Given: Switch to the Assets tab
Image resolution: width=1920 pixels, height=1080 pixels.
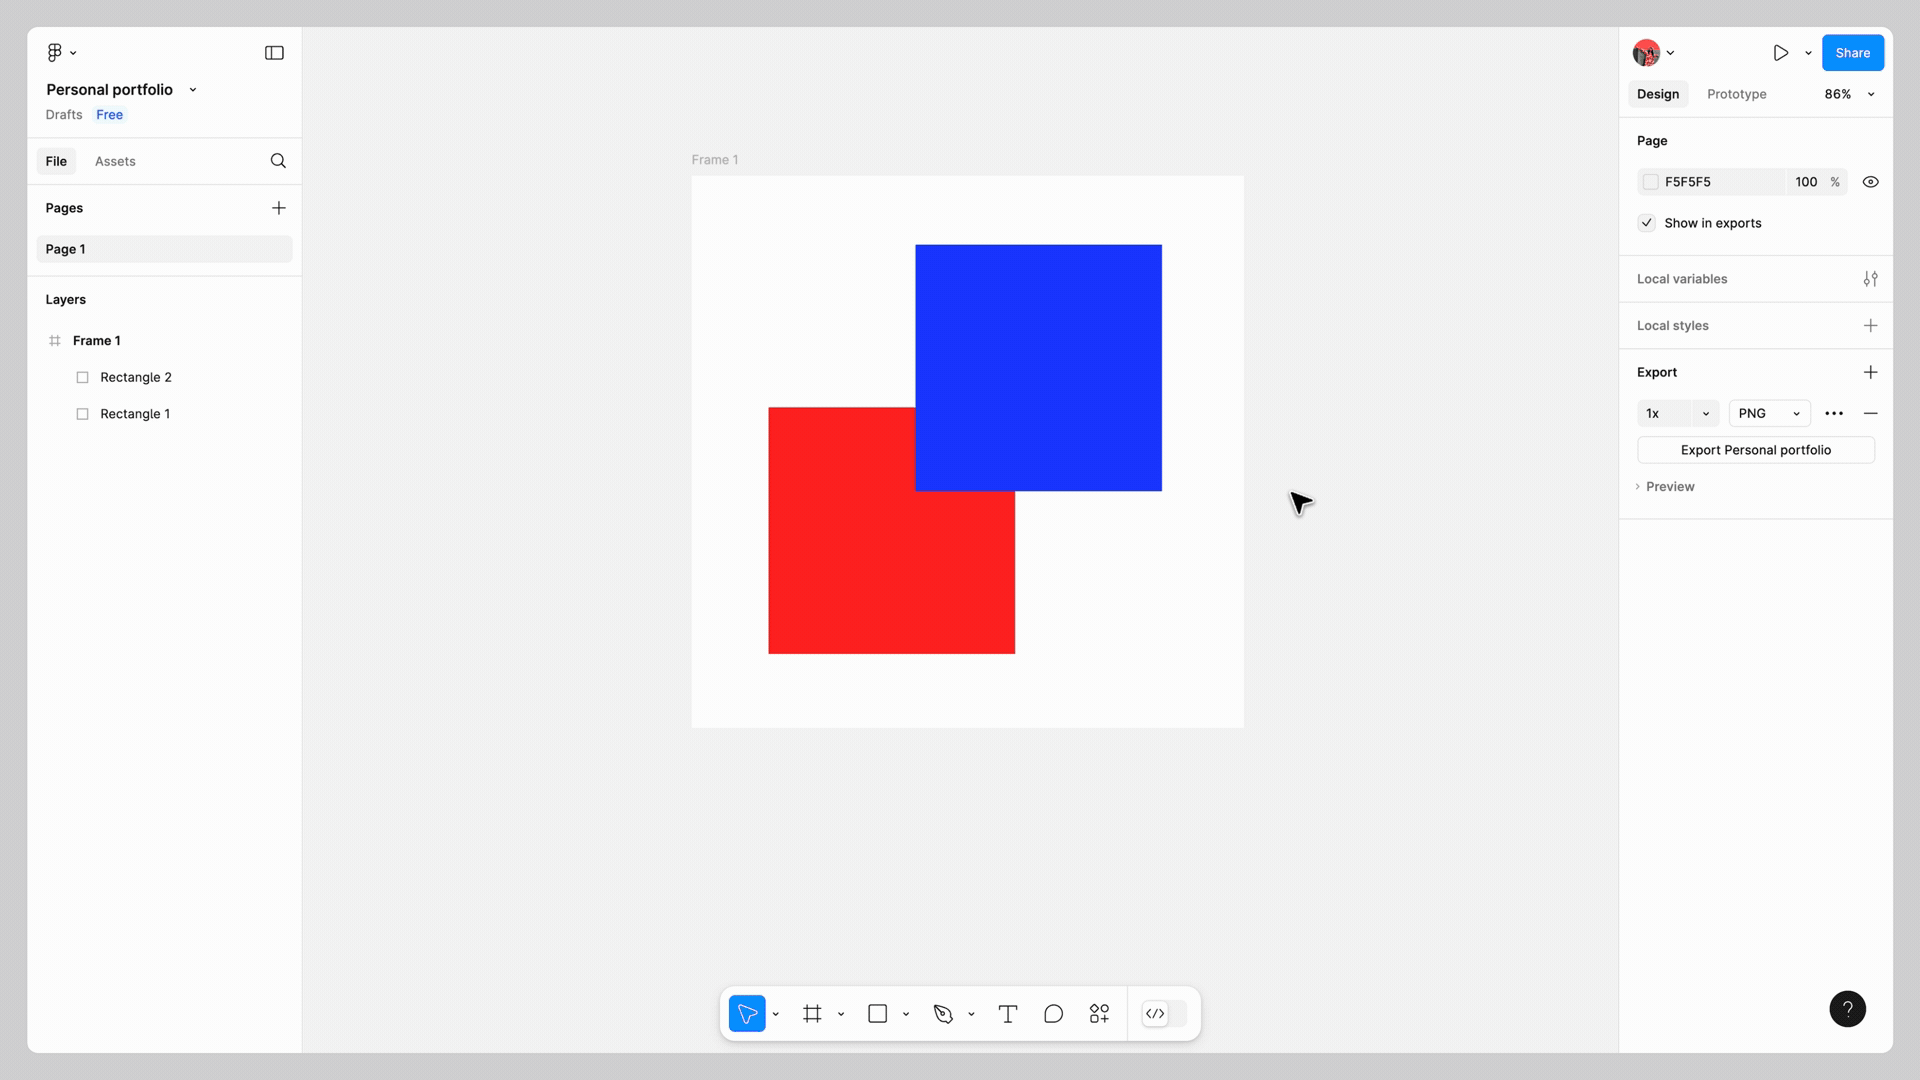Looking at the screenshot, I should (115, 161).
